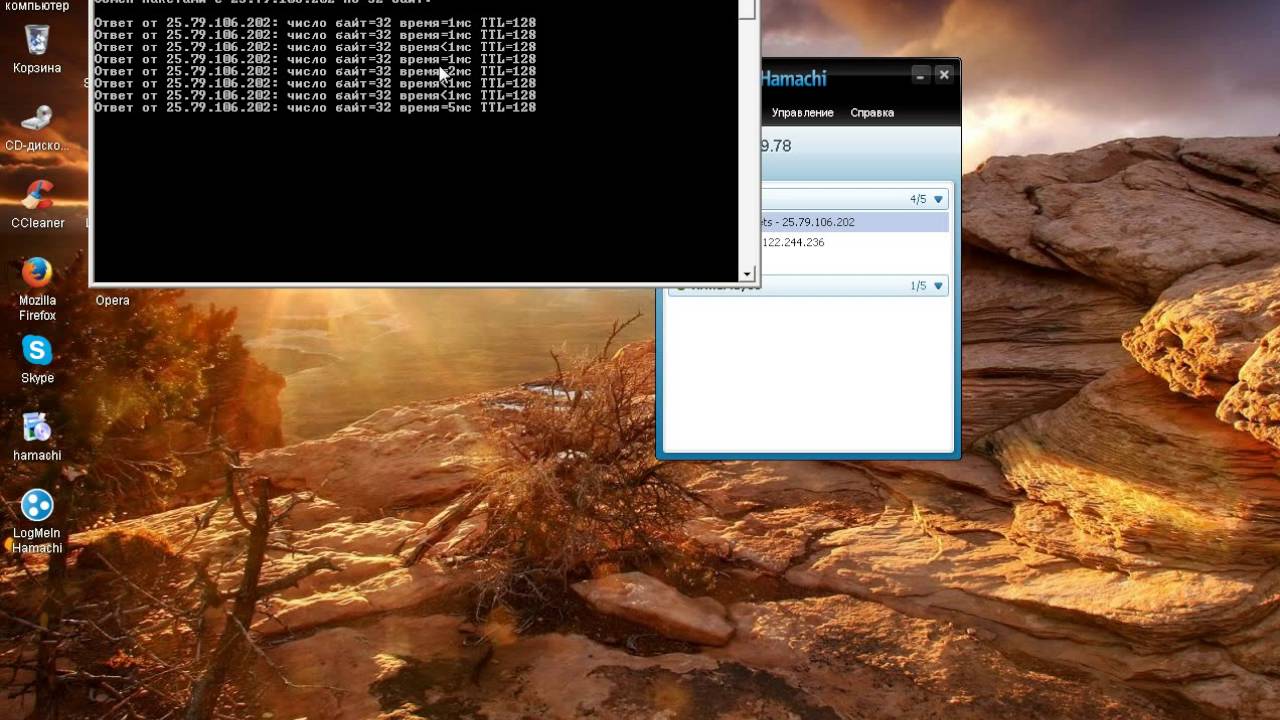Minimize the Hamachi window
Viewport: 1280px width, 720px height.
pos(920,75)
